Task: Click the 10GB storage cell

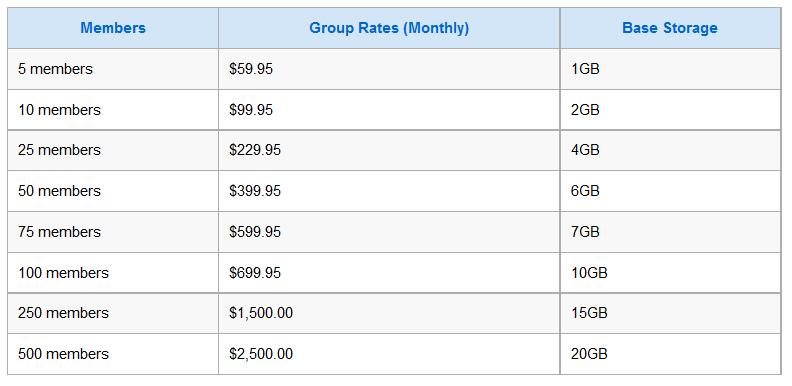Action: (x=670, y=273)
